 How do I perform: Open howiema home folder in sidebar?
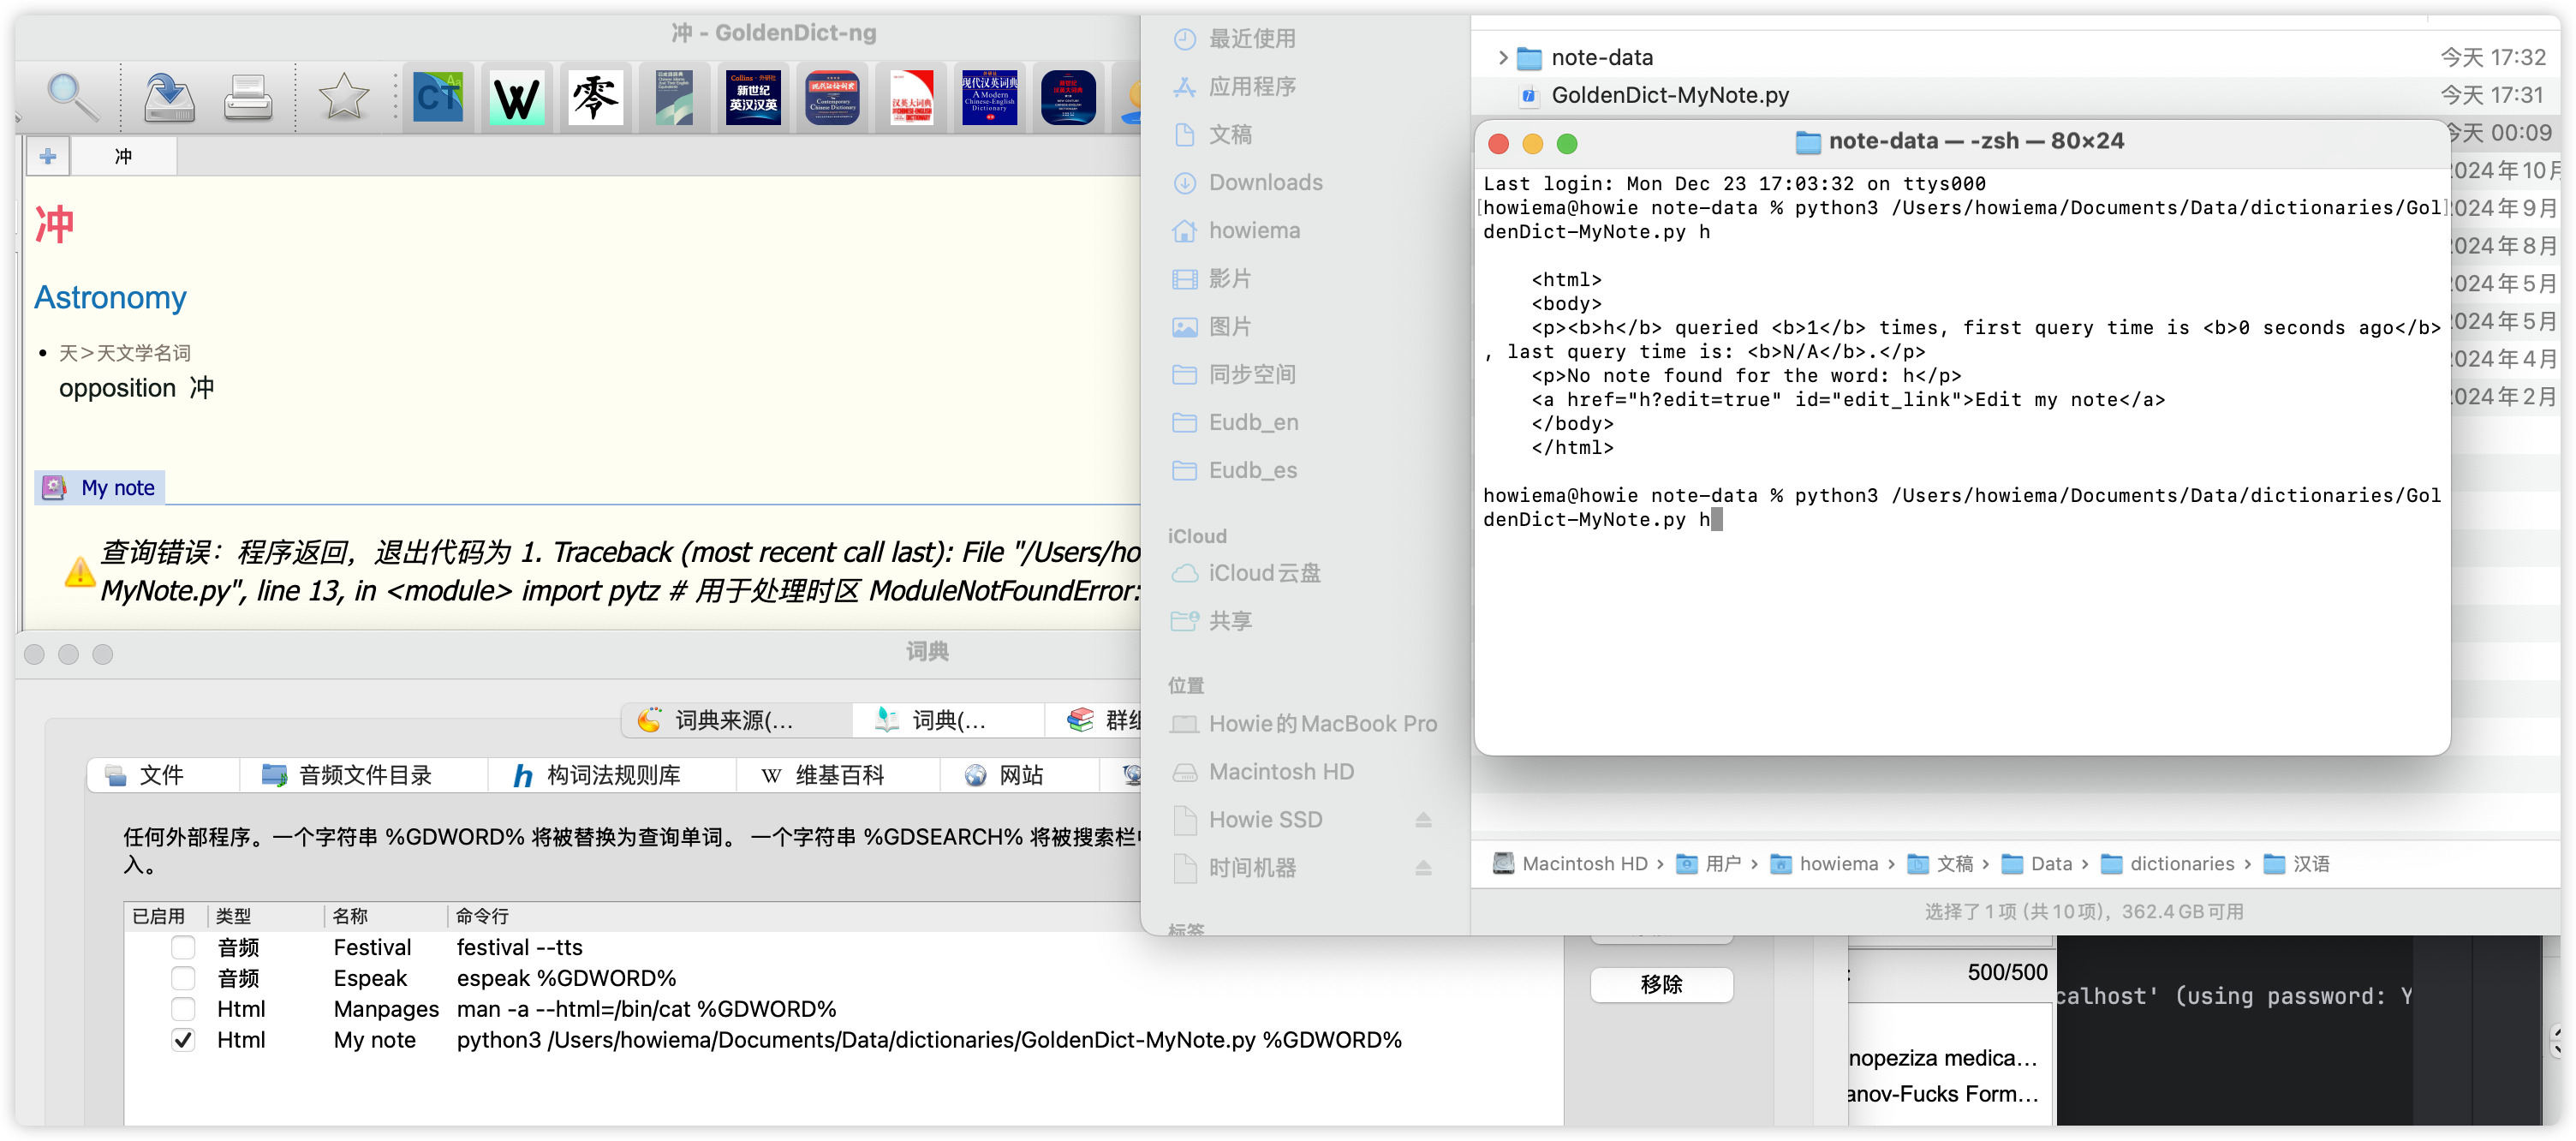tap(1253, 231)
